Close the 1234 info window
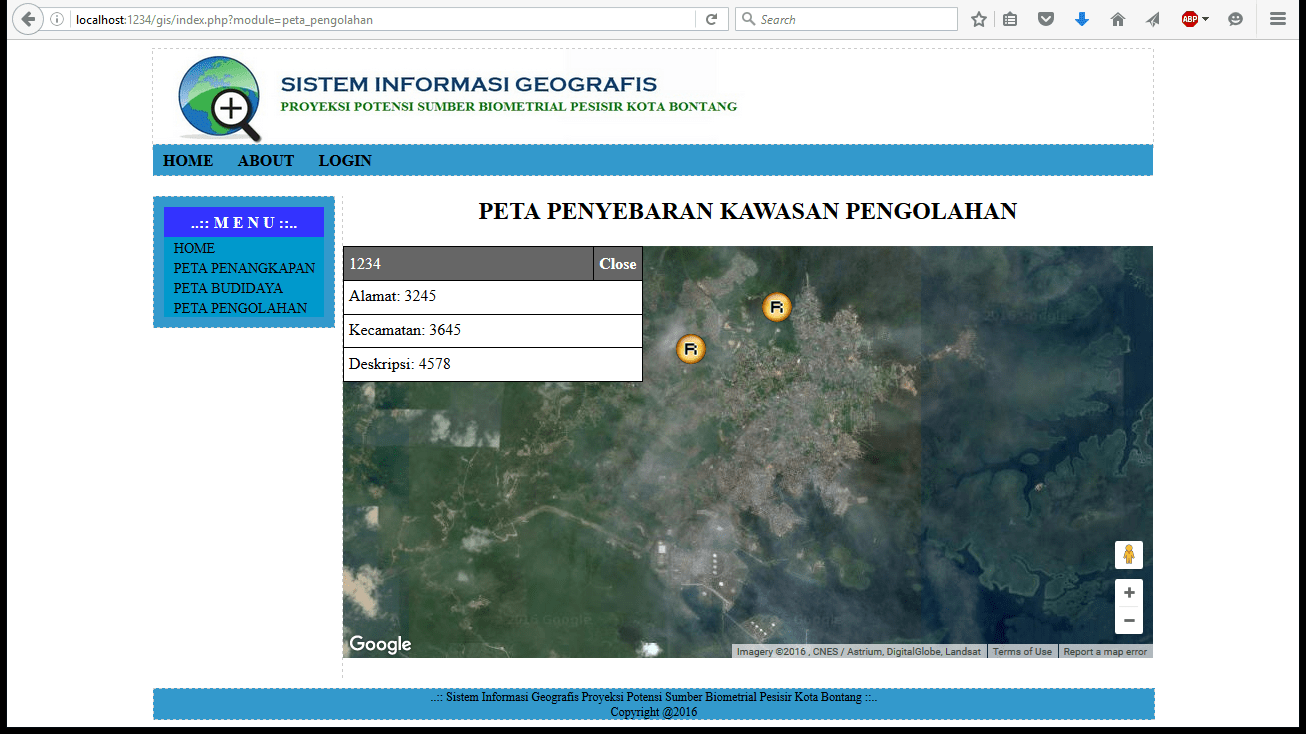The width and height of the screenshot is (1306, 735). point(617,264)
